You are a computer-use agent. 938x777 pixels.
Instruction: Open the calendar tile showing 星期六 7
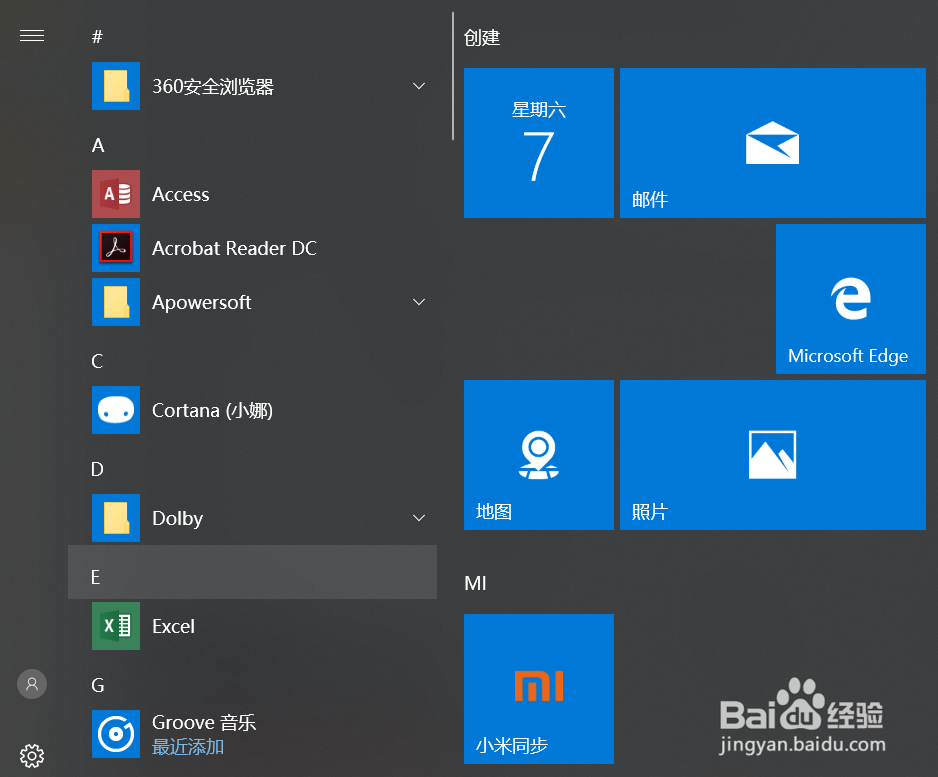[x=539, y=143]
